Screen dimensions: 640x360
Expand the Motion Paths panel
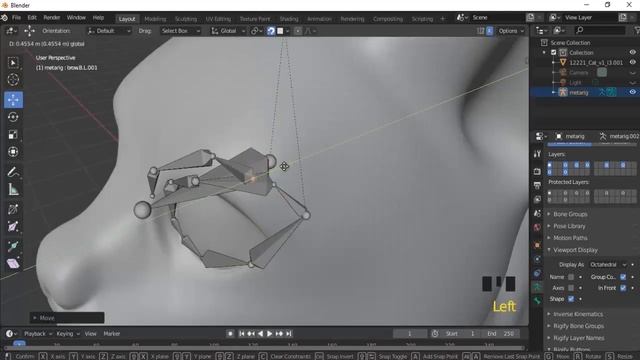tap(570, 238)
